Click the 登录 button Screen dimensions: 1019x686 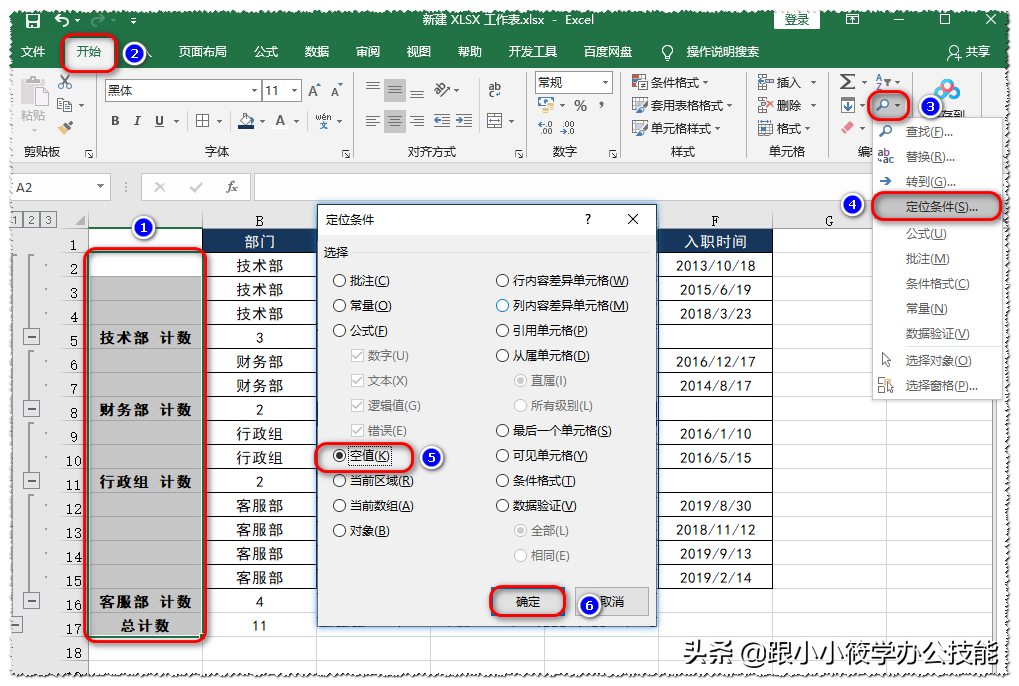click(x=797, y=19)
